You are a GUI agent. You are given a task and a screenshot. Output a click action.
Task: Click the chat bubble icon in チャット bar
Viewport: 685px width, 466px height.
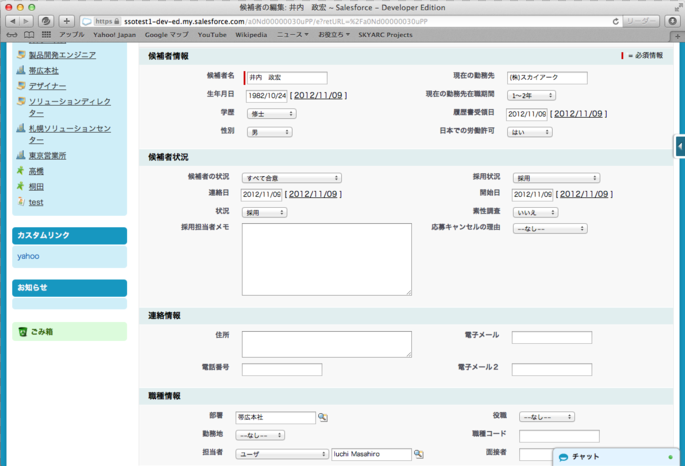tap(563, 457)
